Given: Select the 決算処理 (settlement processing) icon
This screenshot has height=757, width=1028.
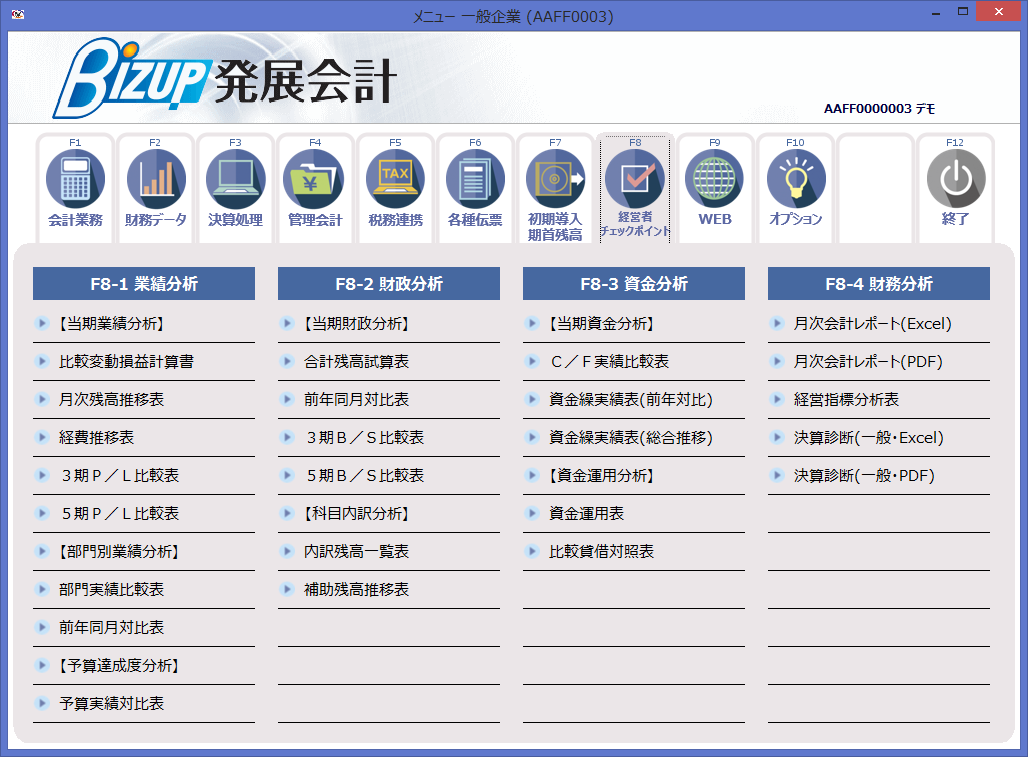Looking at the screenshot, I should pos(235,188).
